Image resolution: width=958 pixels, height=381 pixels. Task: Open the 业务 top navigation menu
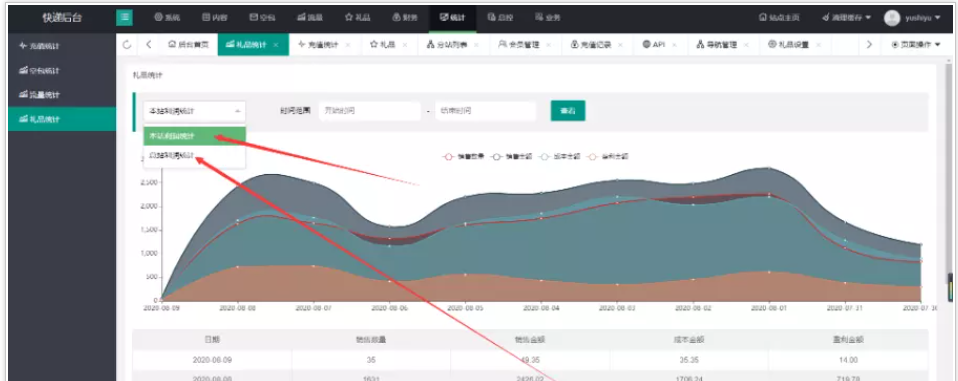click(547, 18)
